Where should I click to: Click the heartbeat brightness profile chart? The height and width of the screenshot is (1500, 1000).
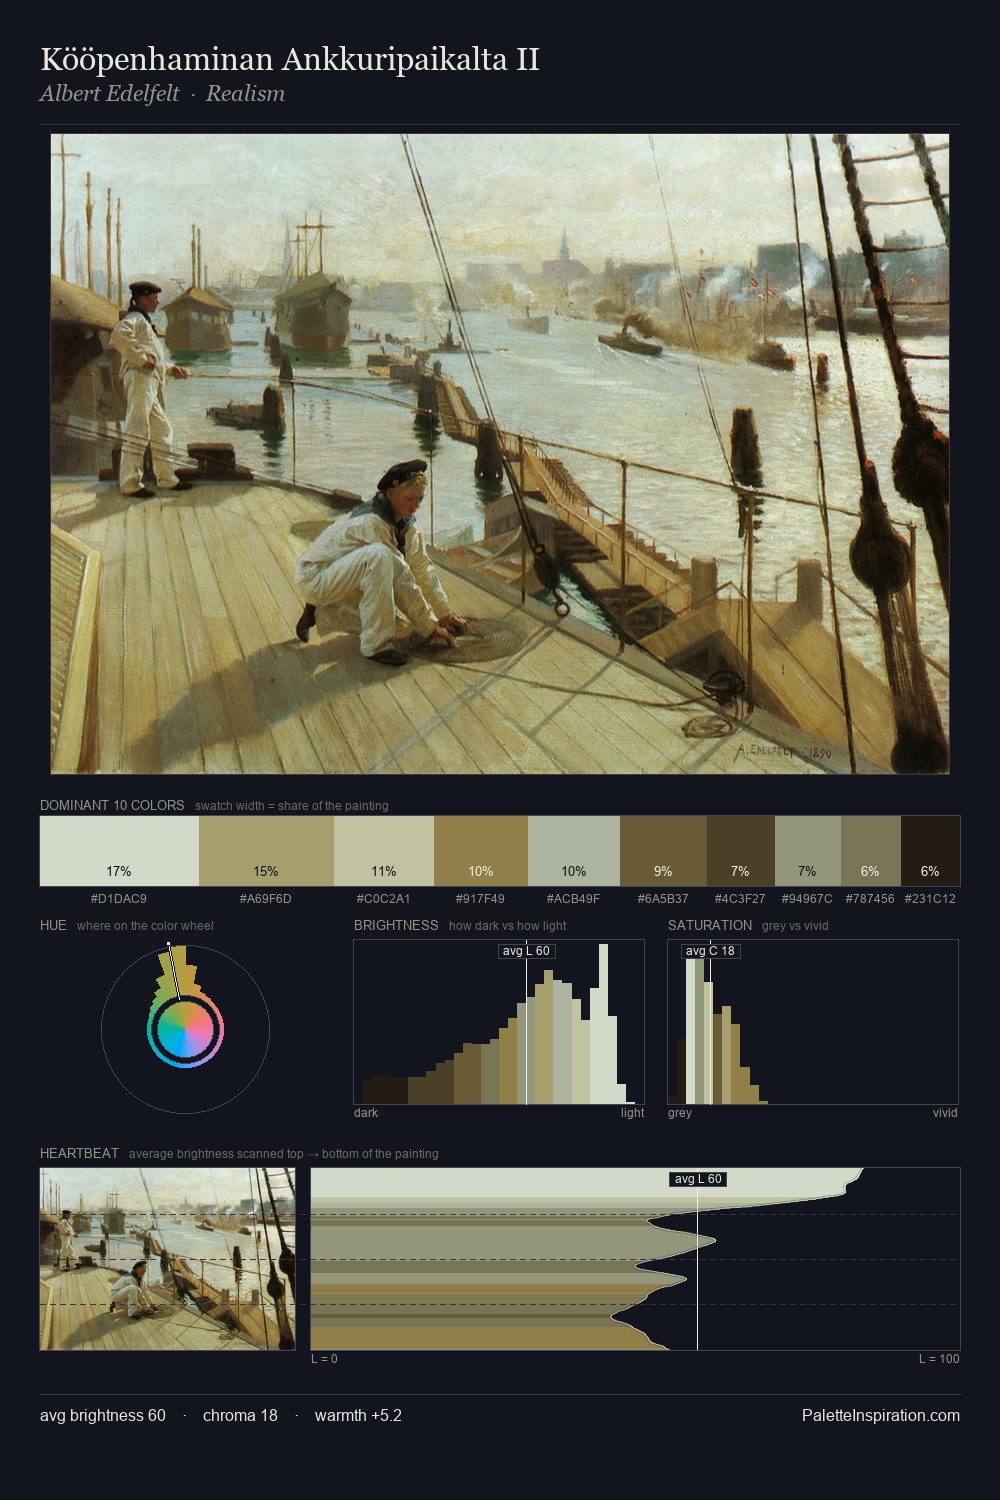[635, 1259]
